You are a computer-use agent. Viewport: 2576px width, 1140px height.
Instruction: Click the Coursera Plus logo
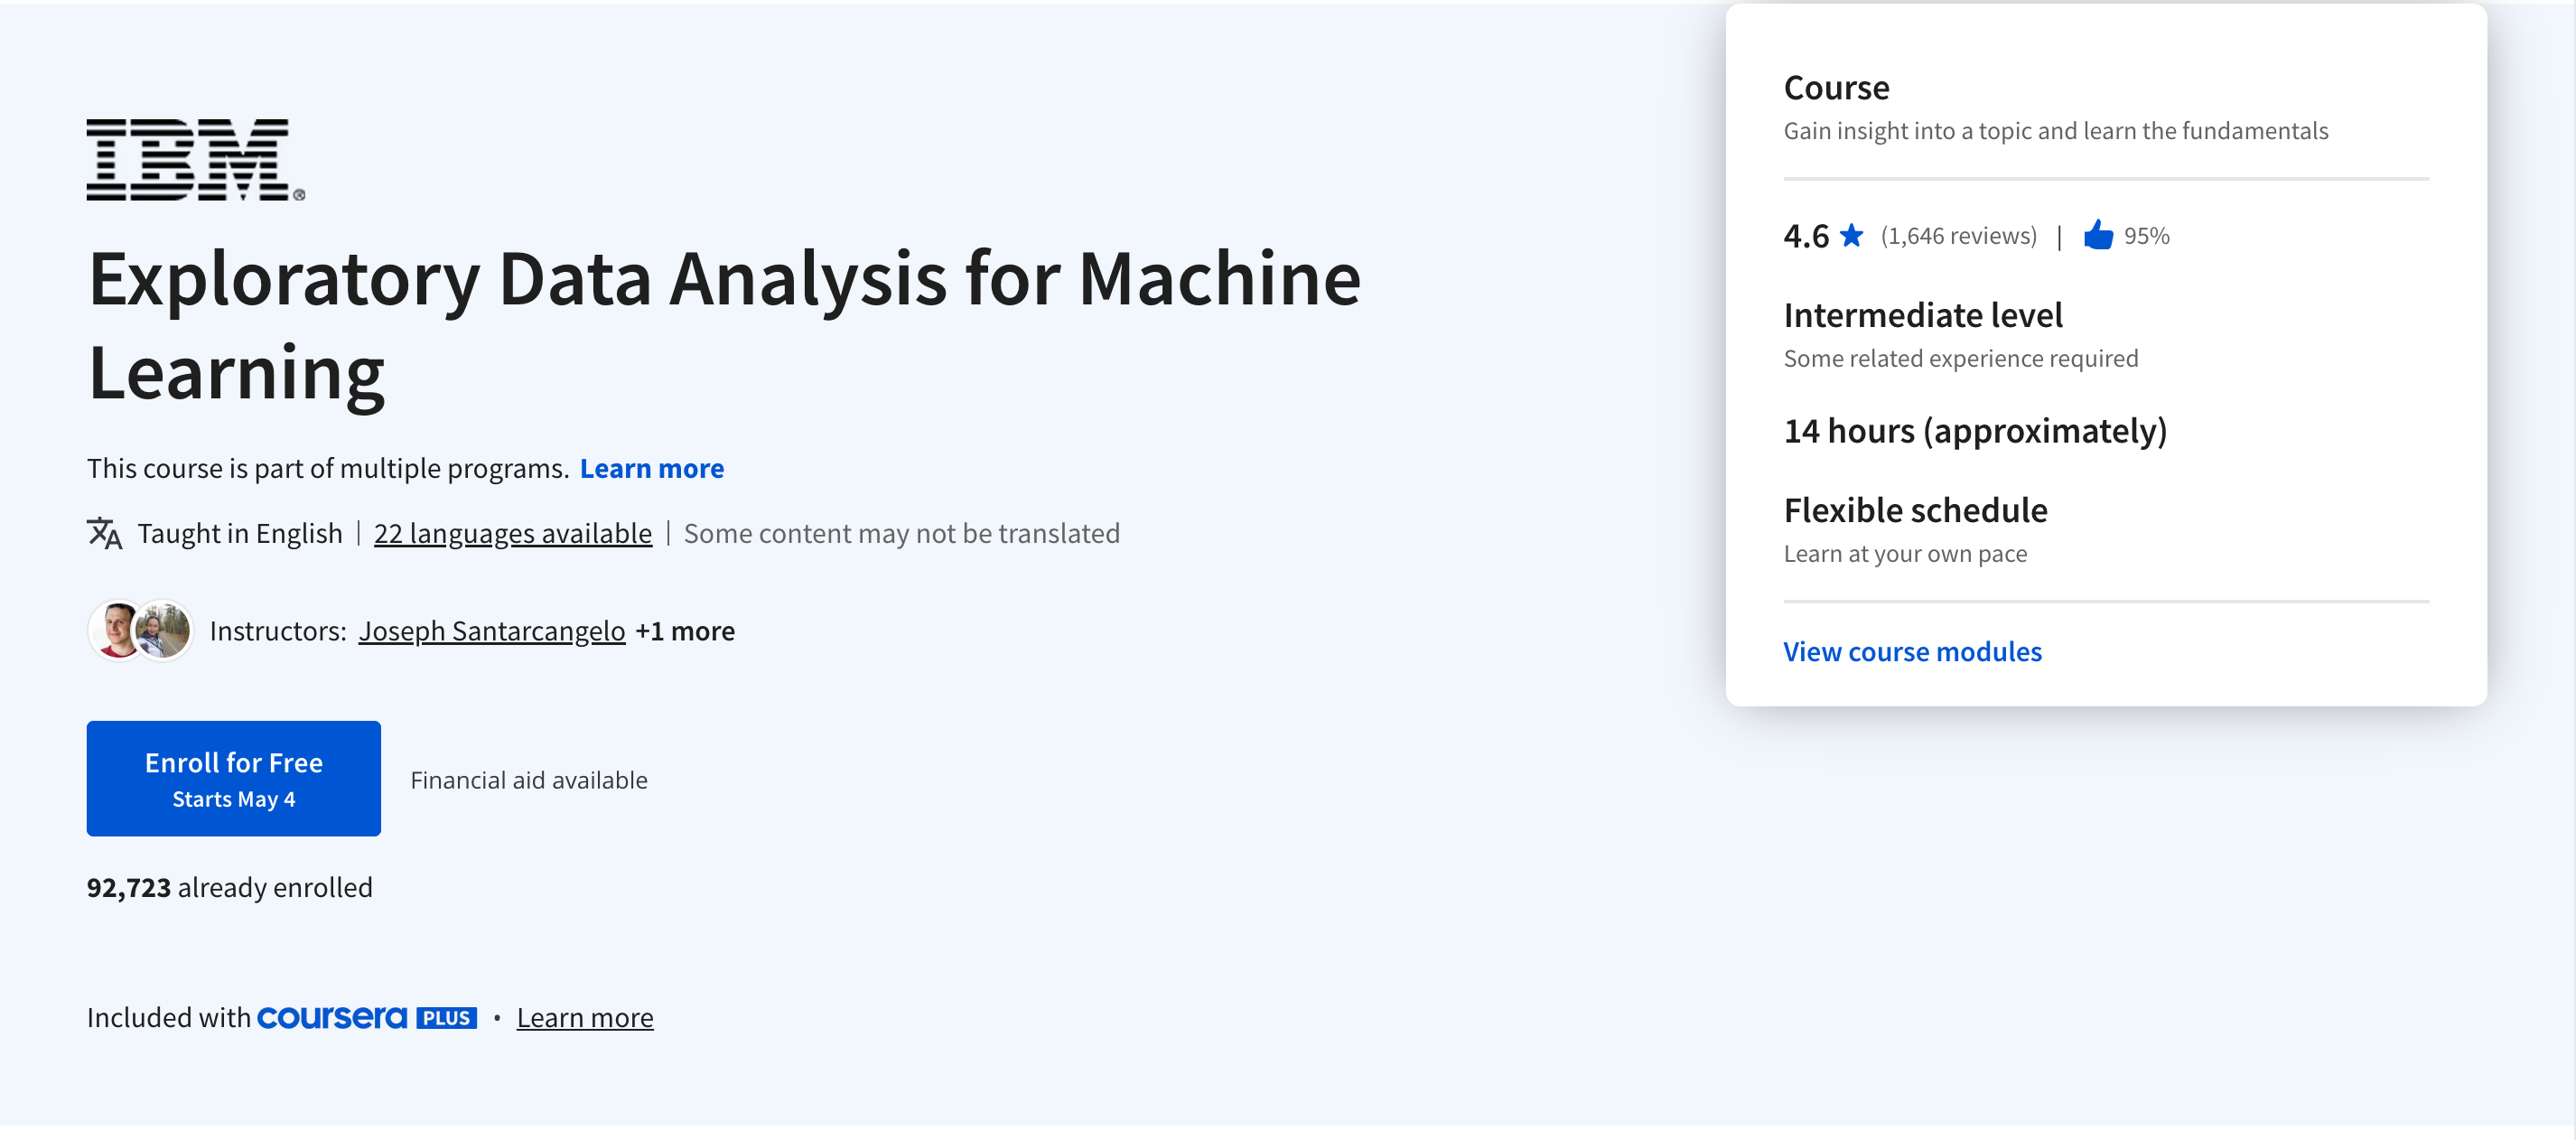pos(367,1018)
